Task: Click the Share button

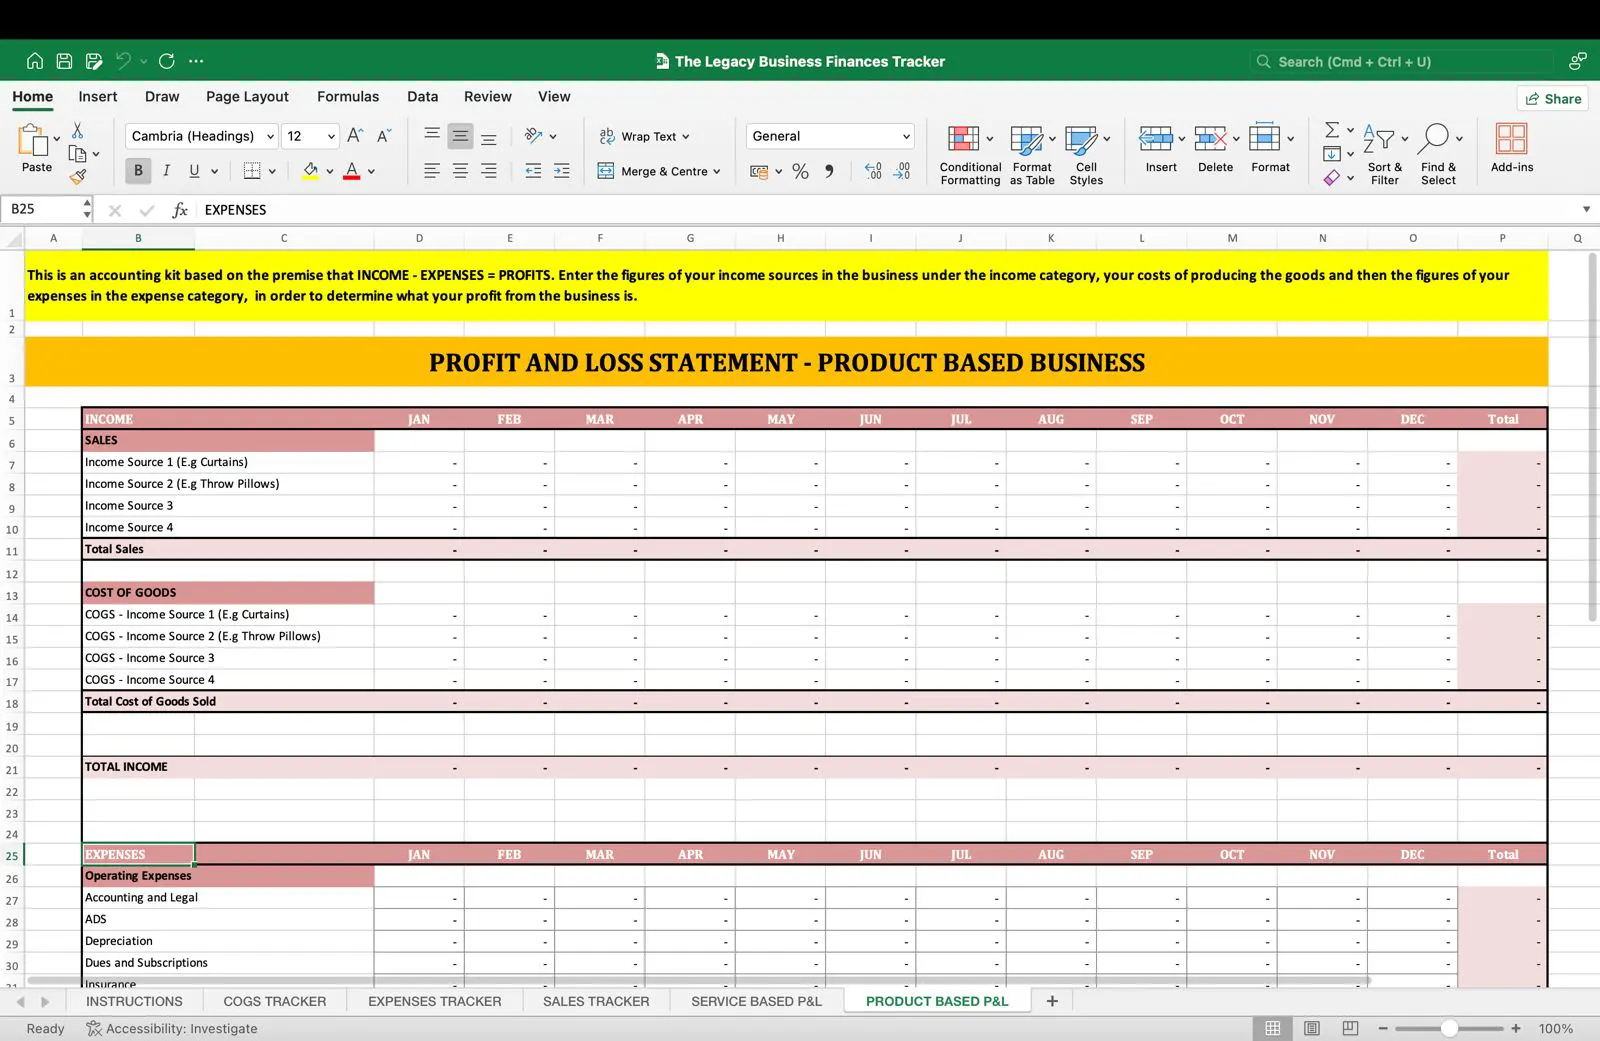Action: 1553,98
